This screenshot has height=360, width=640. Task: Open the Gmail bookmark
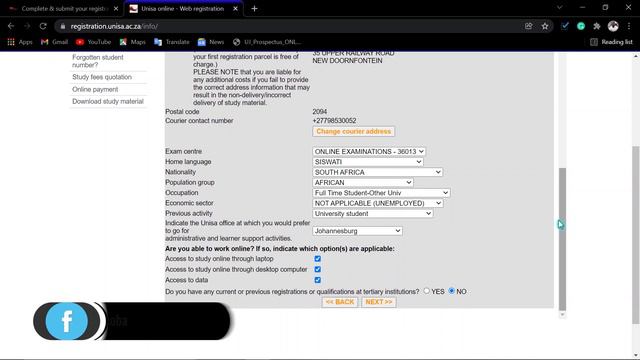click(x=54, y=42)
